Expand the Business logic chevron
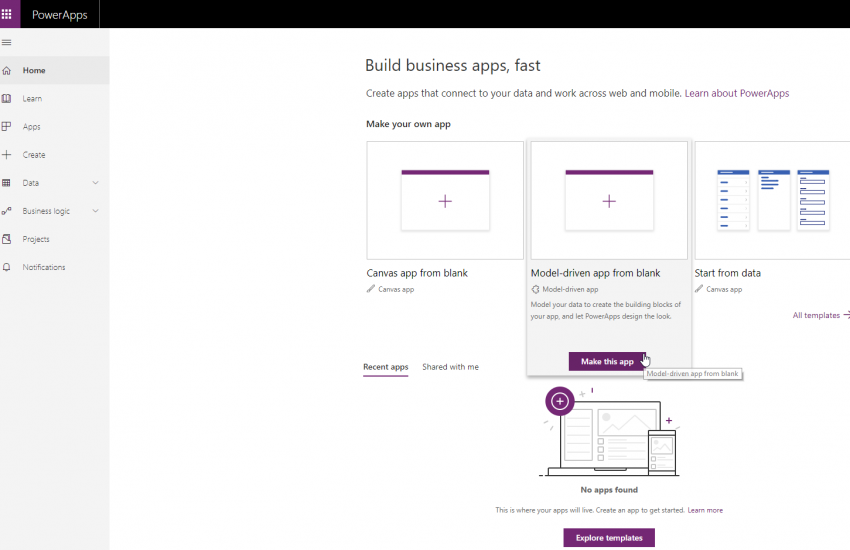 [95, 211]
